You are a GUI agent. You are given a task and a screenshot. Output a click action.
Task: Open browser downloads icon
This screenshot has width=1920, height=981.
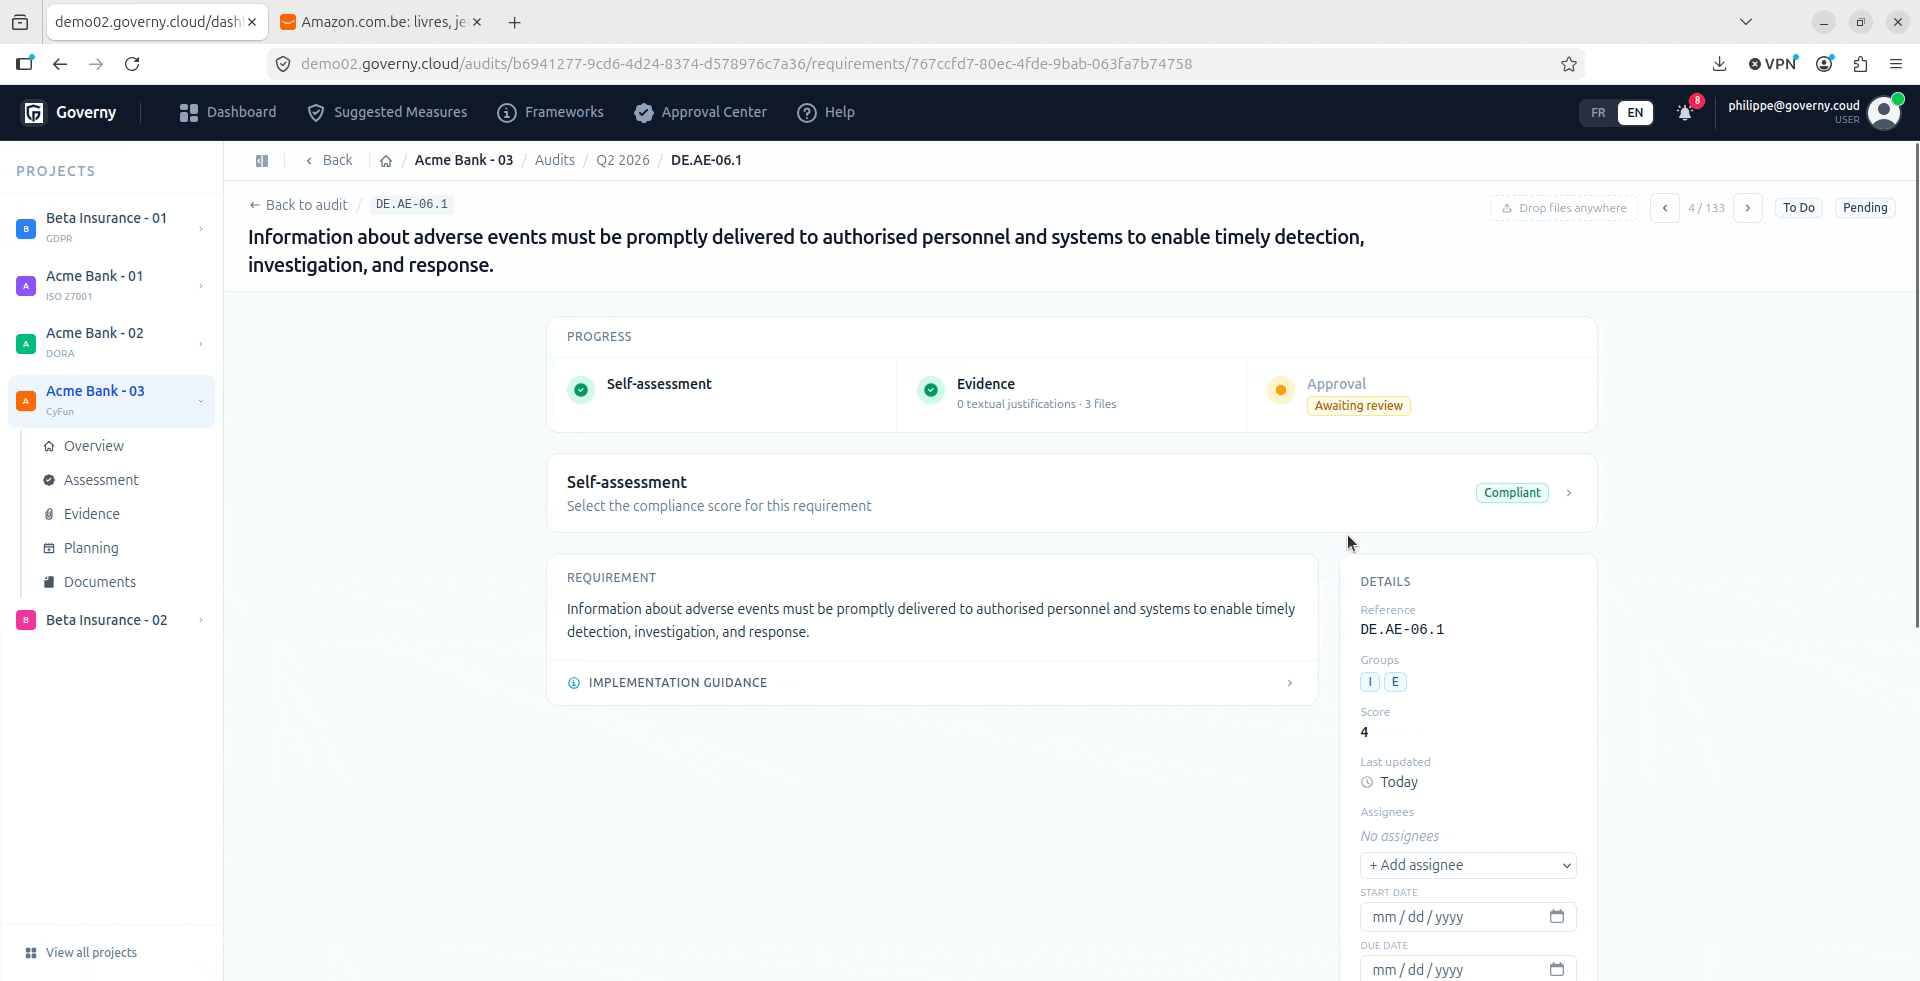[1720, 64]
